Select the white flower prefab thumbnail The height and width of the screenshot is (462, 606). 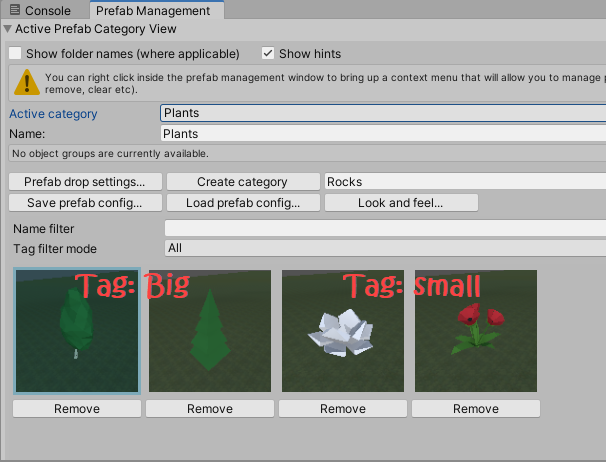[x=343, y=331]
